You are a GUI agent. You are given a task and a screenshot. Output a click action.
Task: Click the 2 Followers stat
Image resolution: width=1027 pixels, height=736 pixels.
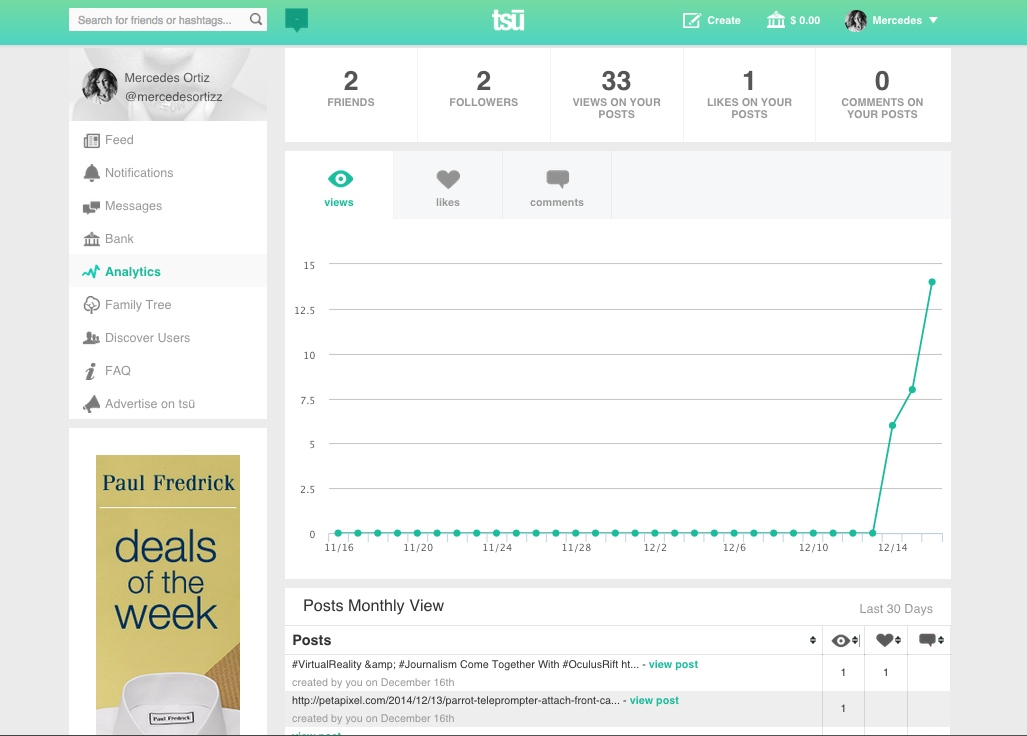point(483,89)
